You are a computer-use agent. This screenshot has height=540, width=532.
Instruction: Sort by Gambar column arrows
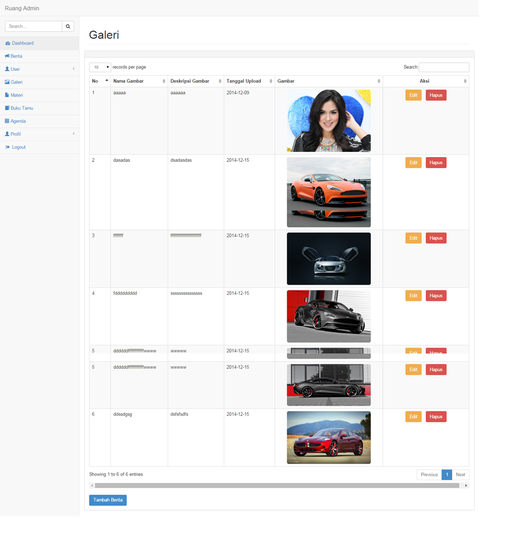379,81
